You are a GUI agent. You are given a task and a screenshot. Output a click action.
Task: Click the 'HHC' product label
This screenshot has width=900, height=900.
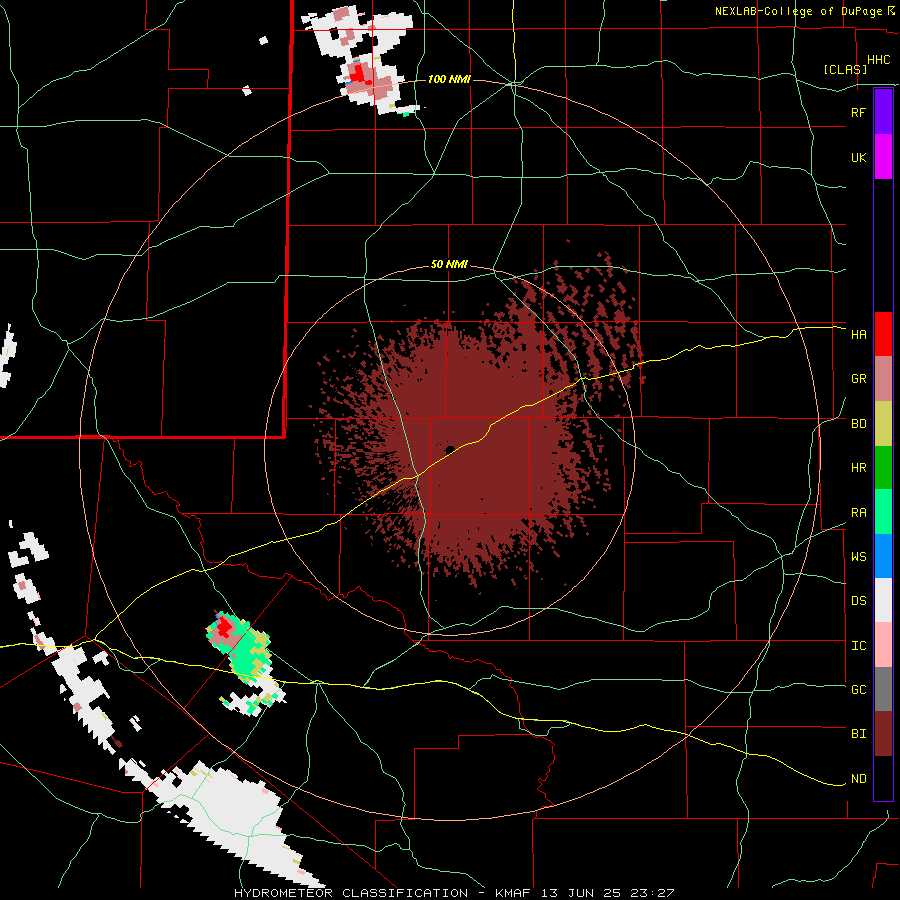click(x=878, y=60)
